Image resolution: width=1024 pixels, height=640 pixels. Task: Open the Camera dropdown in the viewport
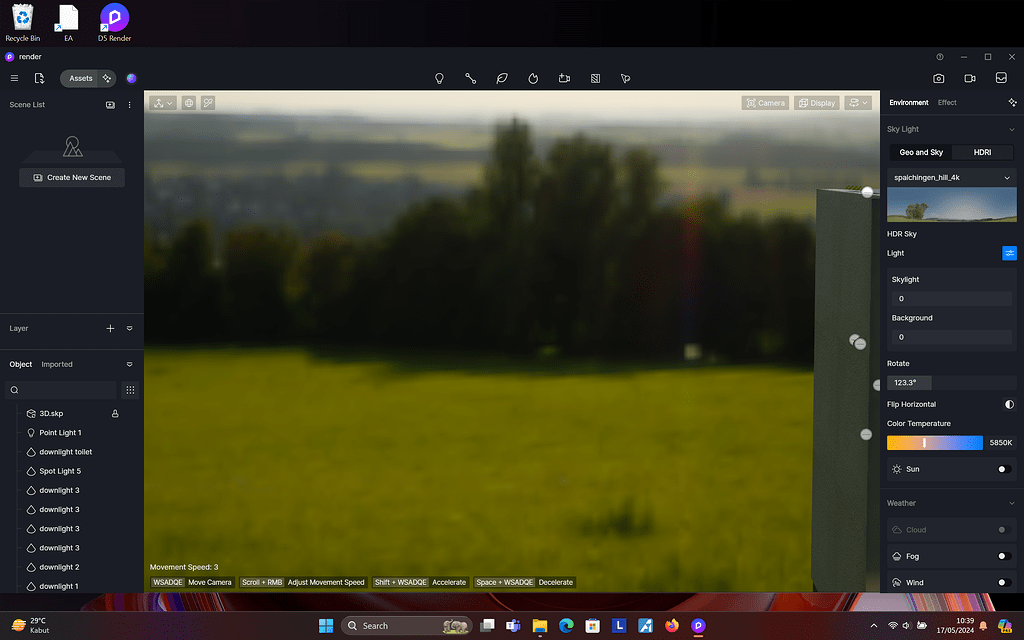point(765,102)
